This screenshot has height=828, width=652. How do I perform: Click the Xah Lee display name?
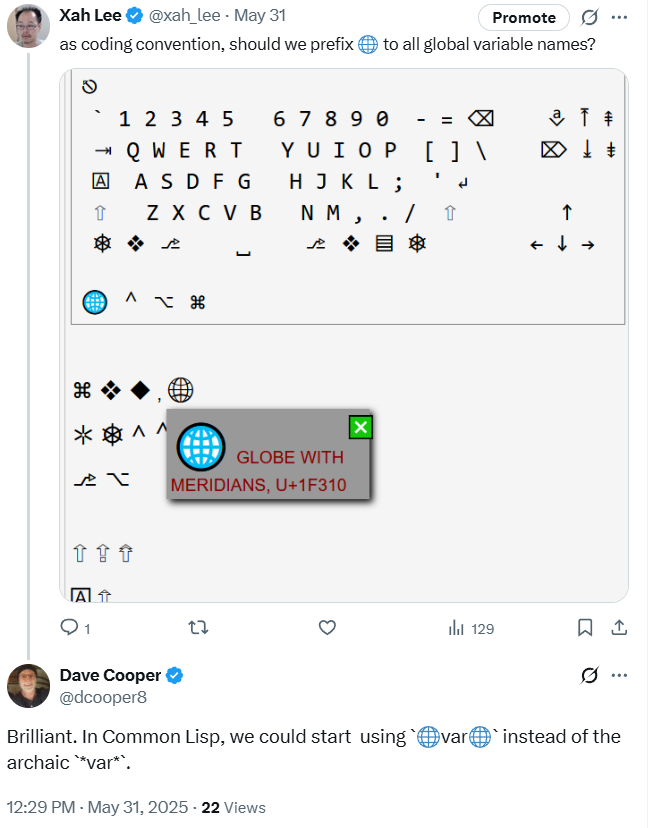pos(91,16)
